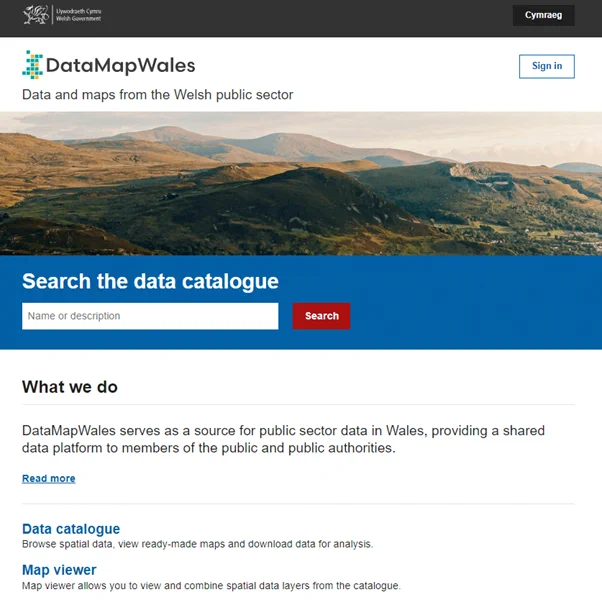Follow the Read more link
This screenshot has width=602, height=610.
coord(49,479)
